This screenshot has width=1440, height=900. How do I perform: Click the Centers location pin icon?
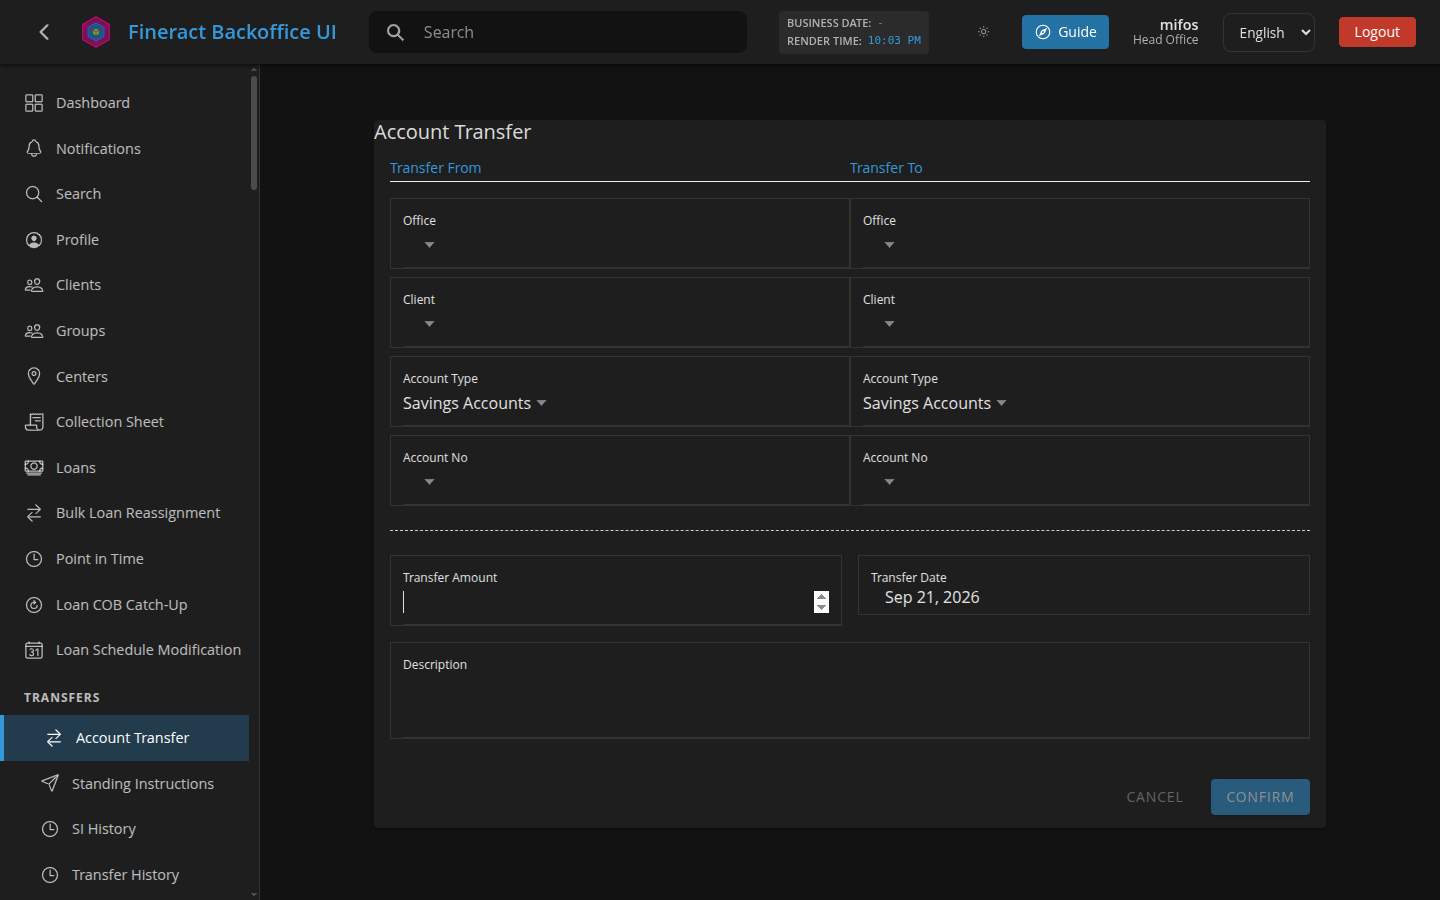pos(34,376)
